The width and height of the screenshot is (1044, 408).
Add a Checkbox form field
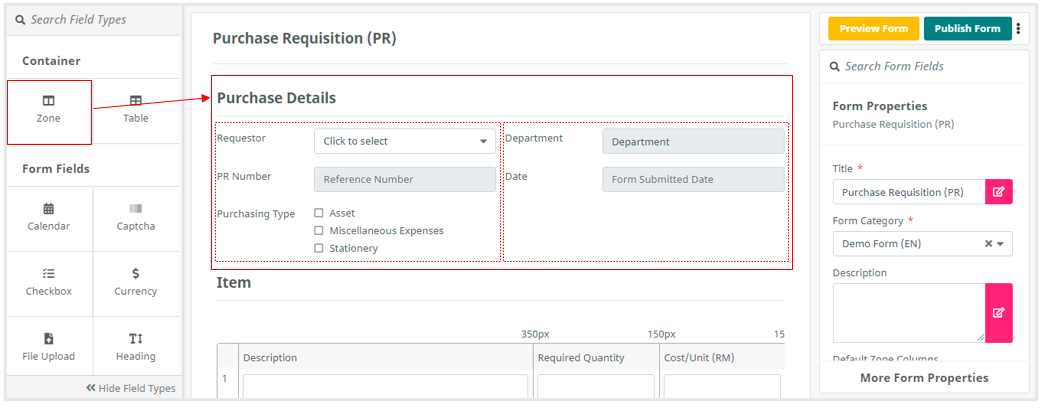49,284
